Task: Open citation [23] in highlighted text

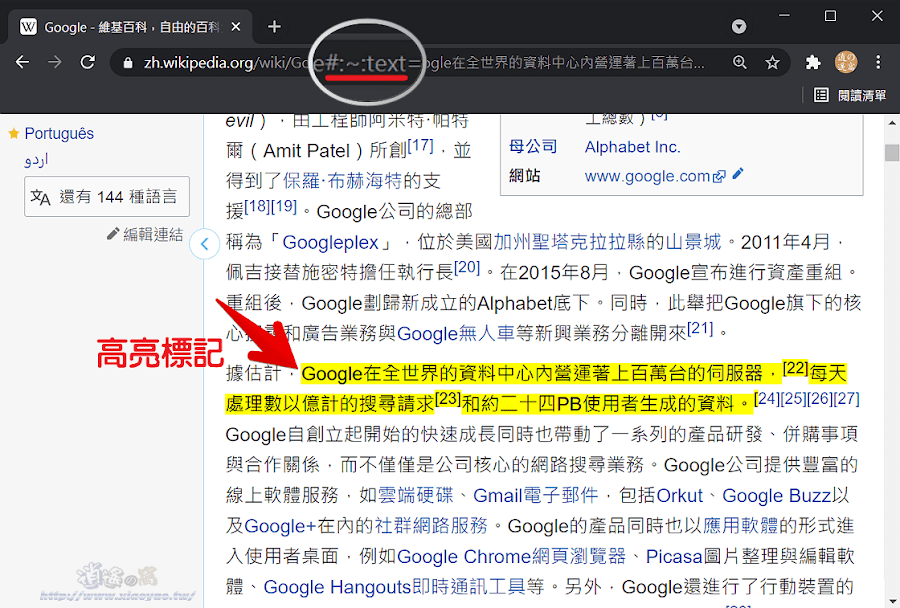Action: 448,398
